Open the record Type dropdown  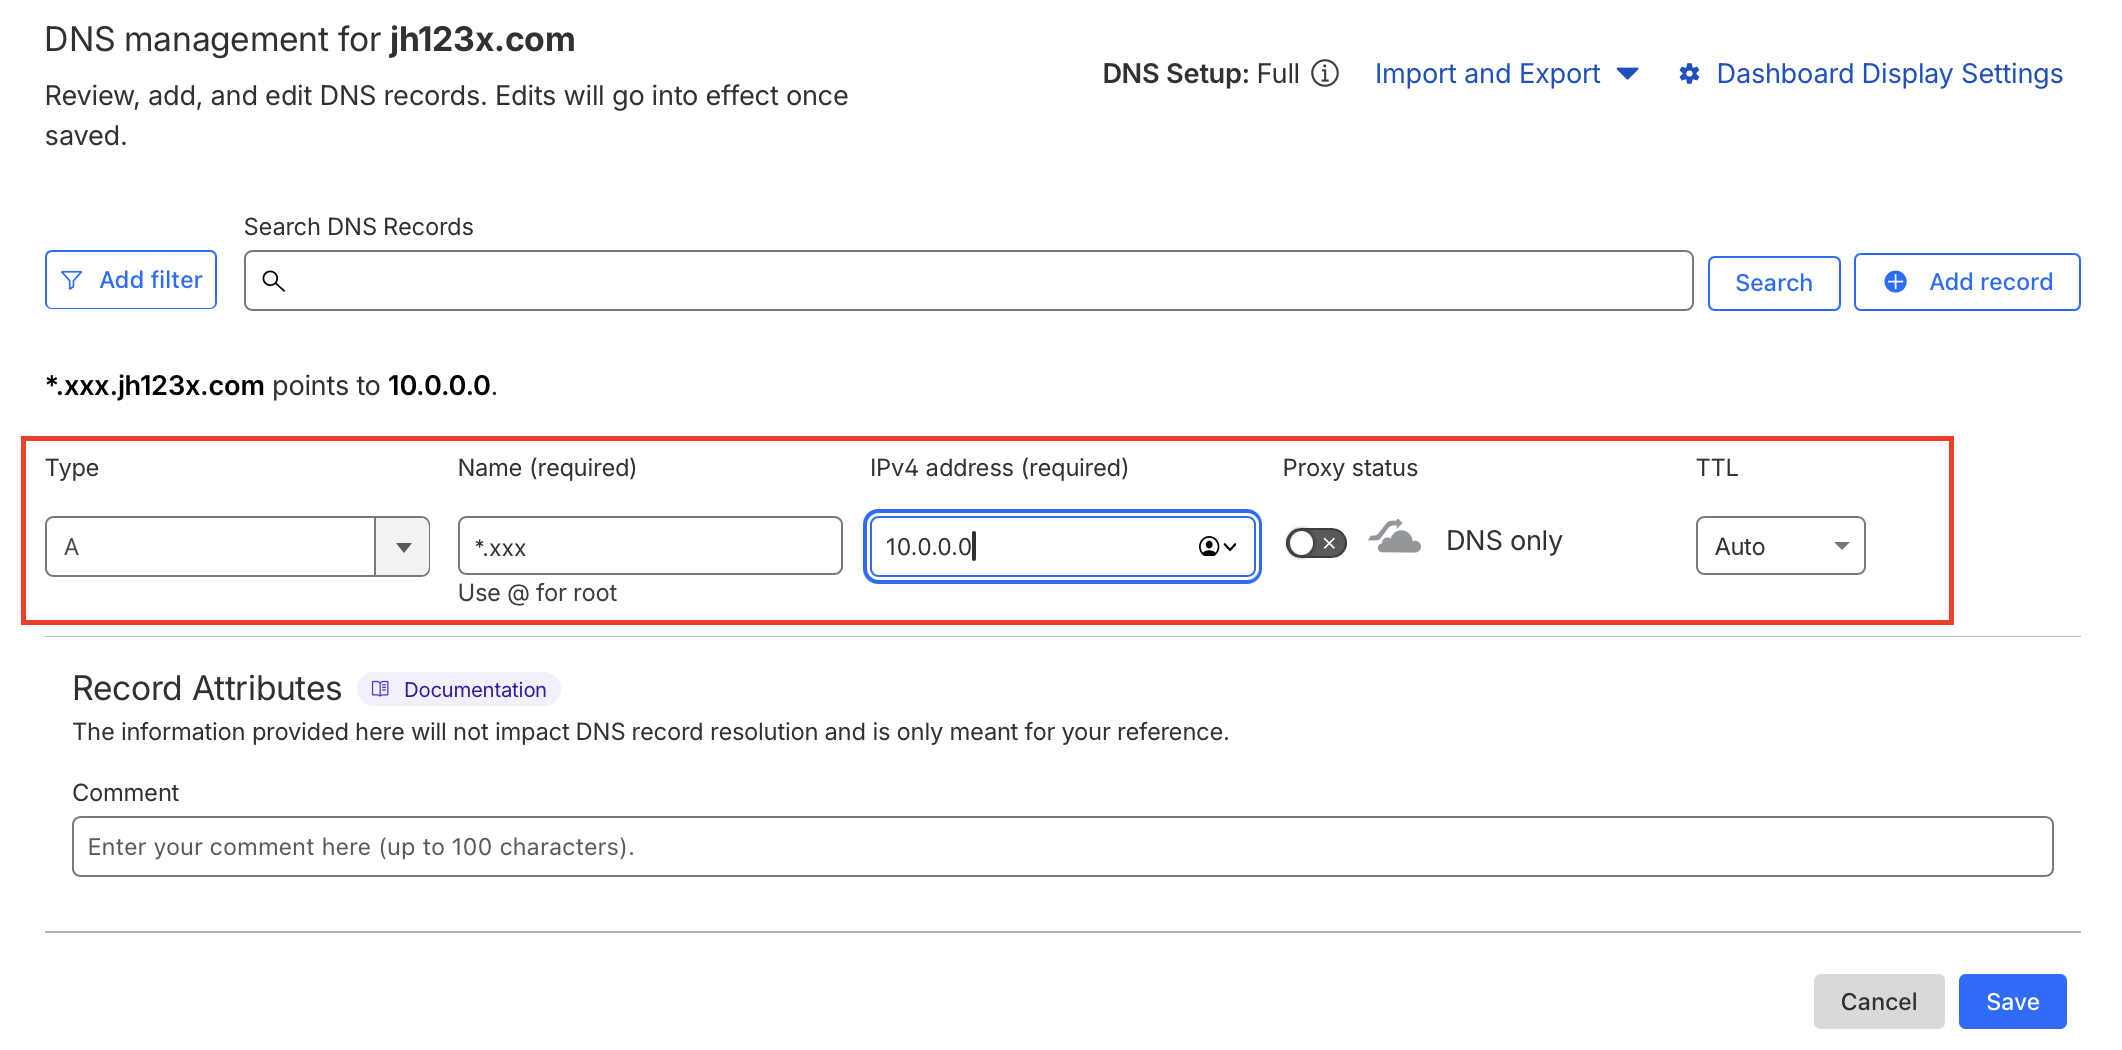403,546
